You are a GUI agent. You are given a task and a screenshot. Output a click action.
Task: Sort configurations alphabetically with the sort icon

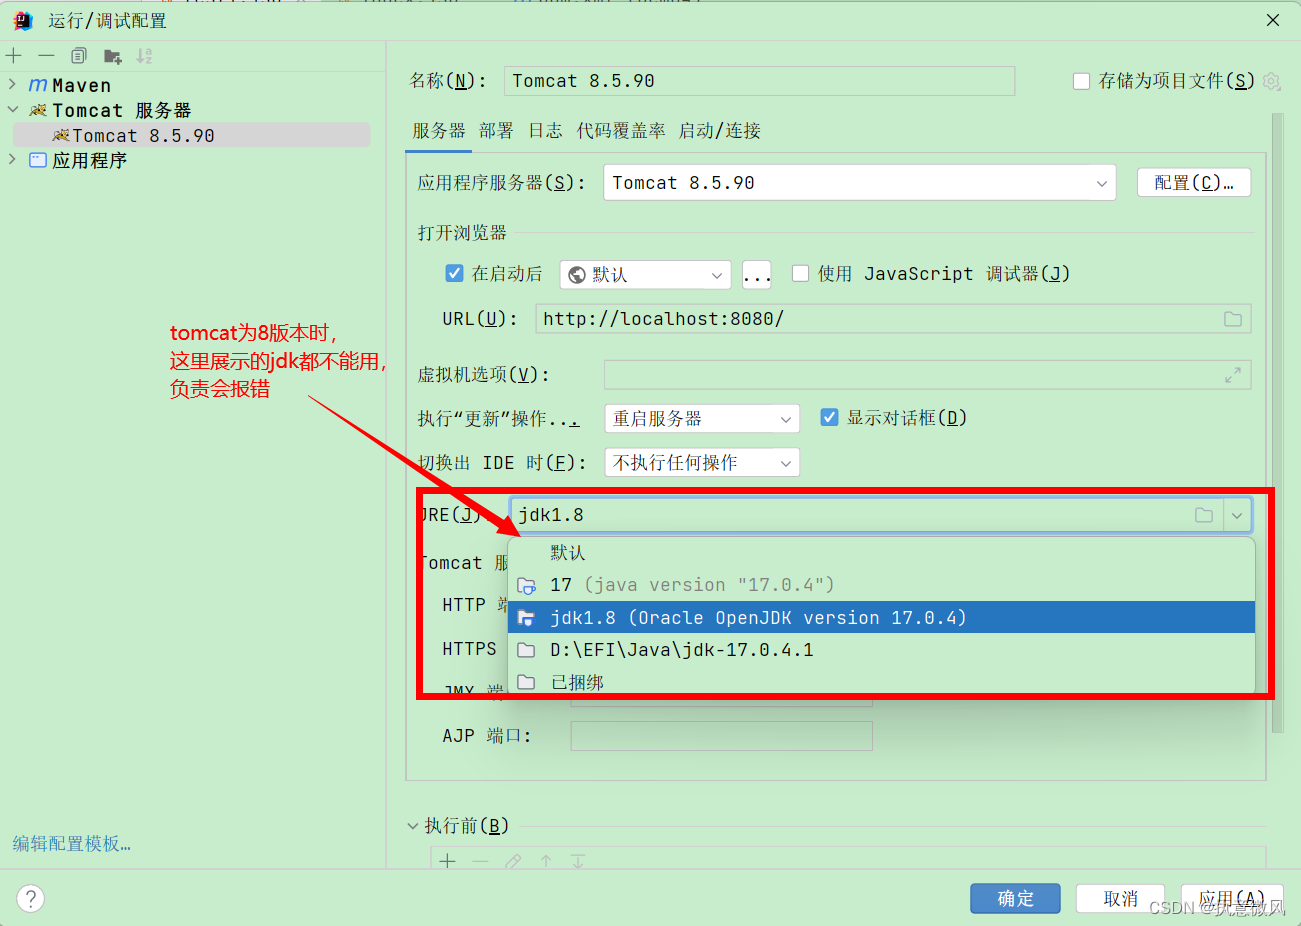pyautogui.click(x=144, y=55)
